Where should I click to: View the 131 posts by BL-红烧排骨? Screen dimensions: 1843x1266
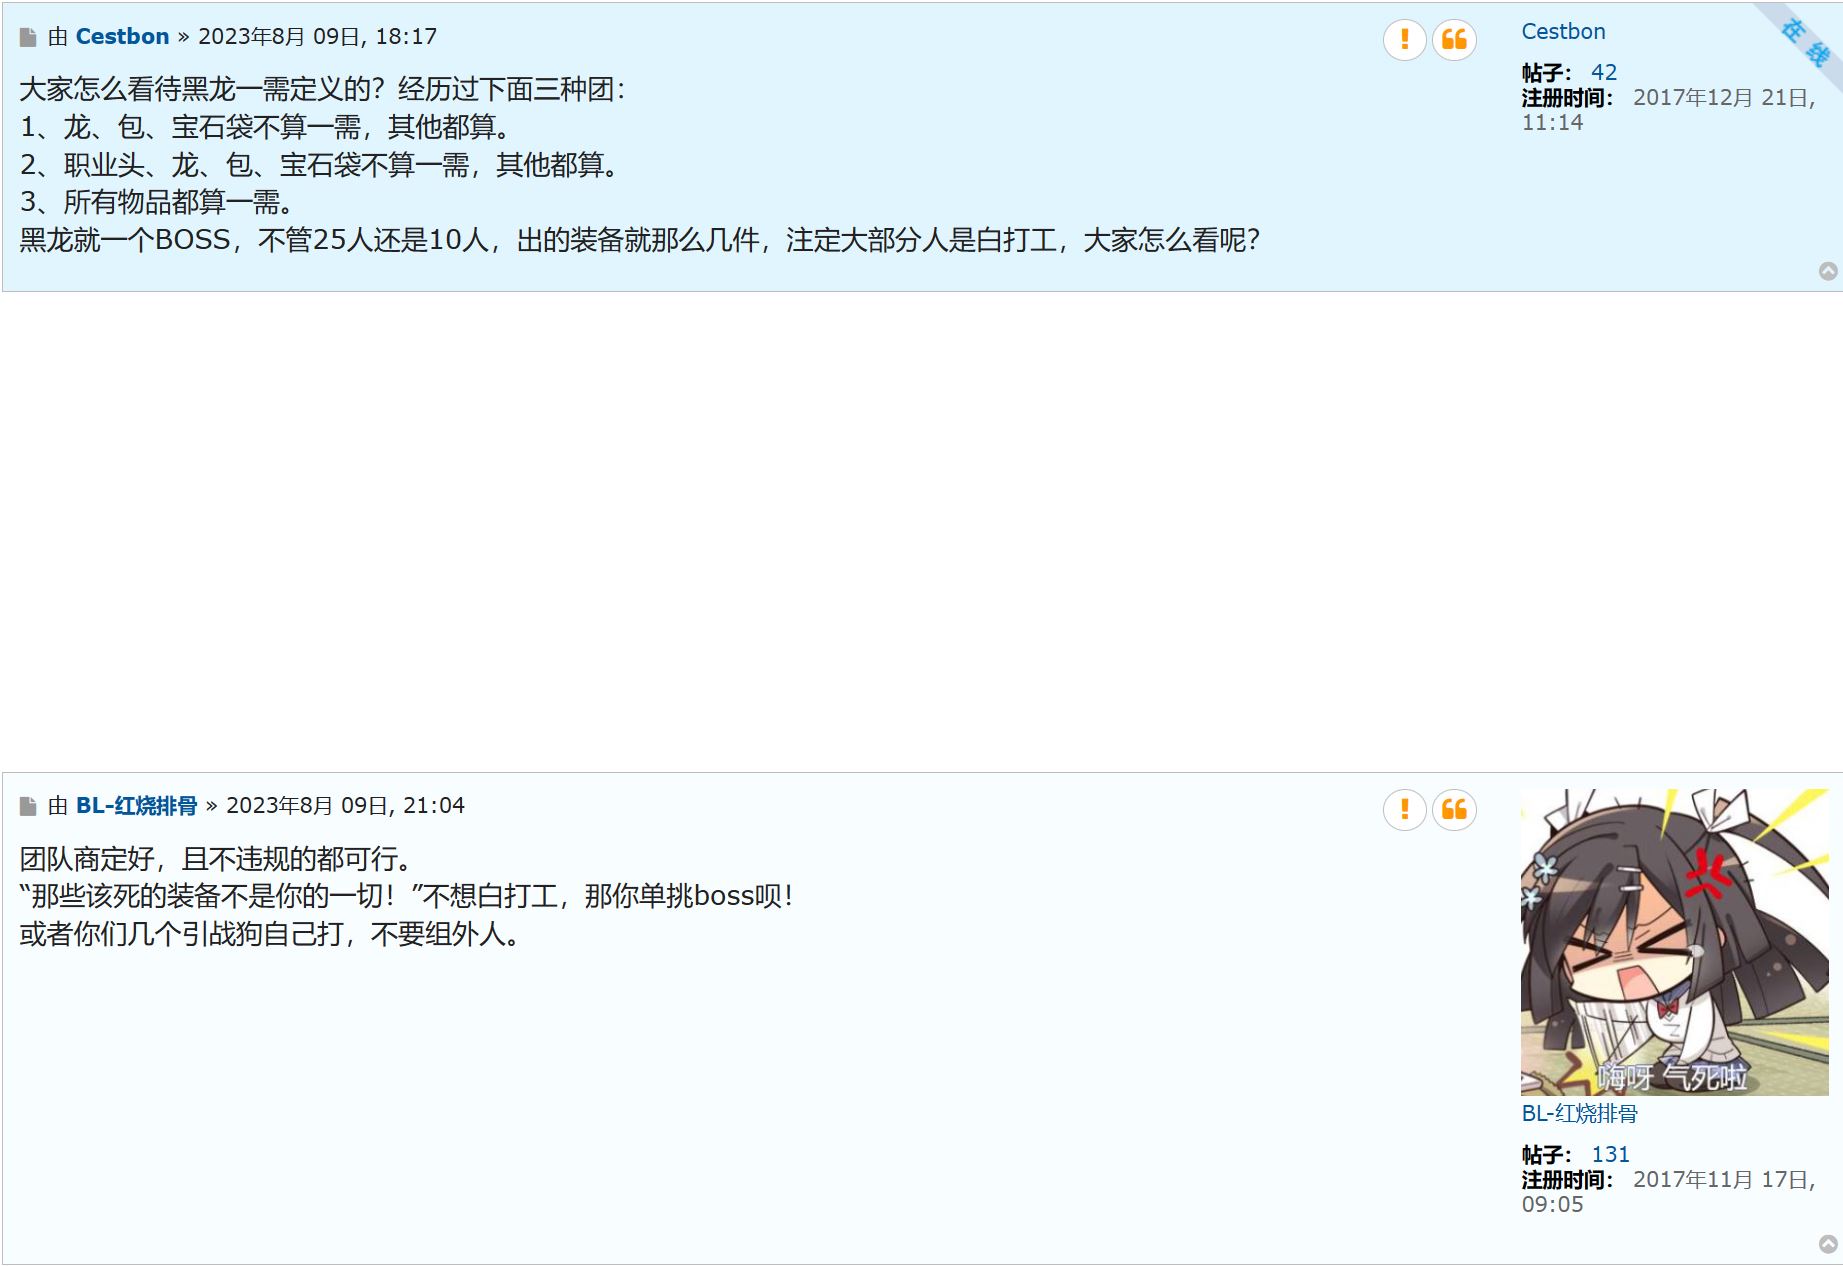1610,1155
